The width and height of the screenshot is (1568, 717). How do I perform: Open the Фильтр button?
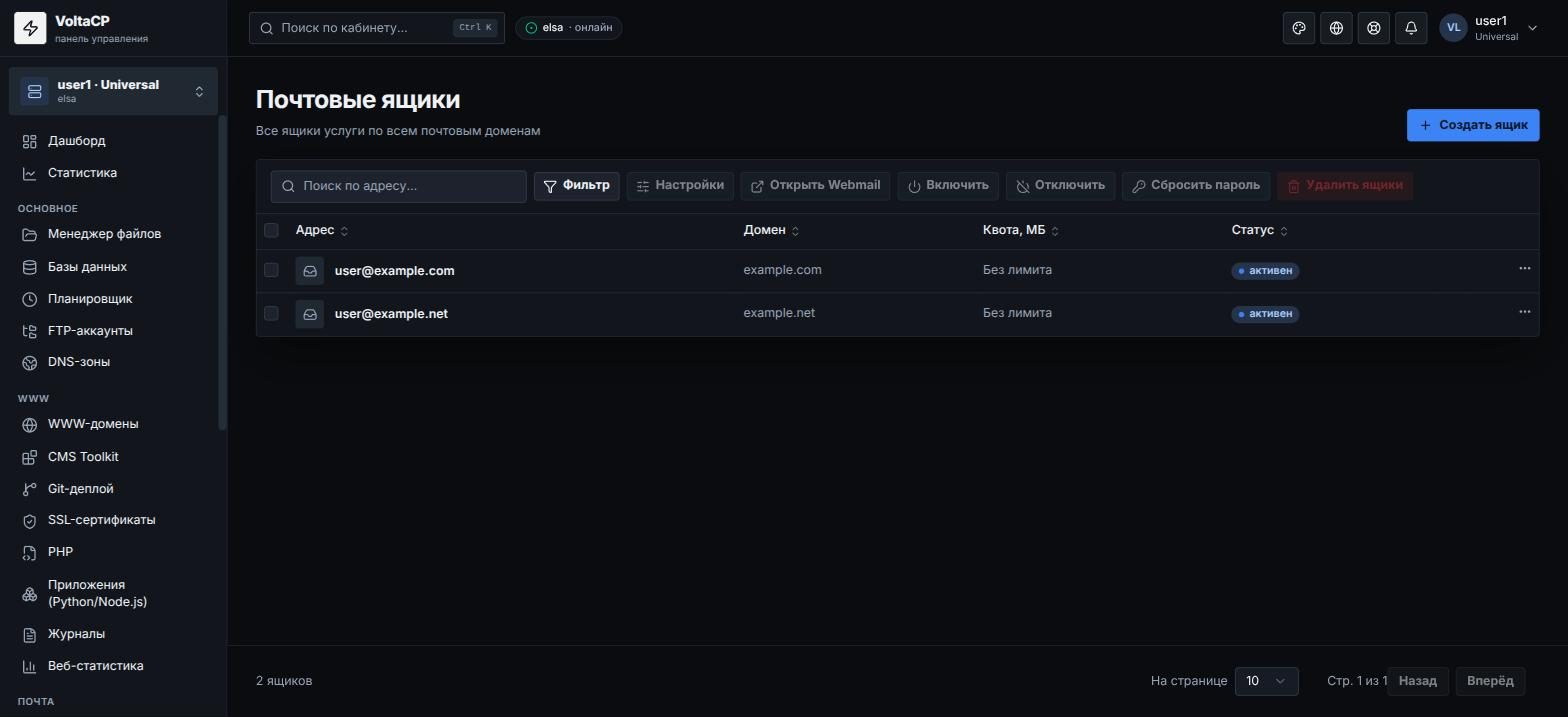[577, 186]
